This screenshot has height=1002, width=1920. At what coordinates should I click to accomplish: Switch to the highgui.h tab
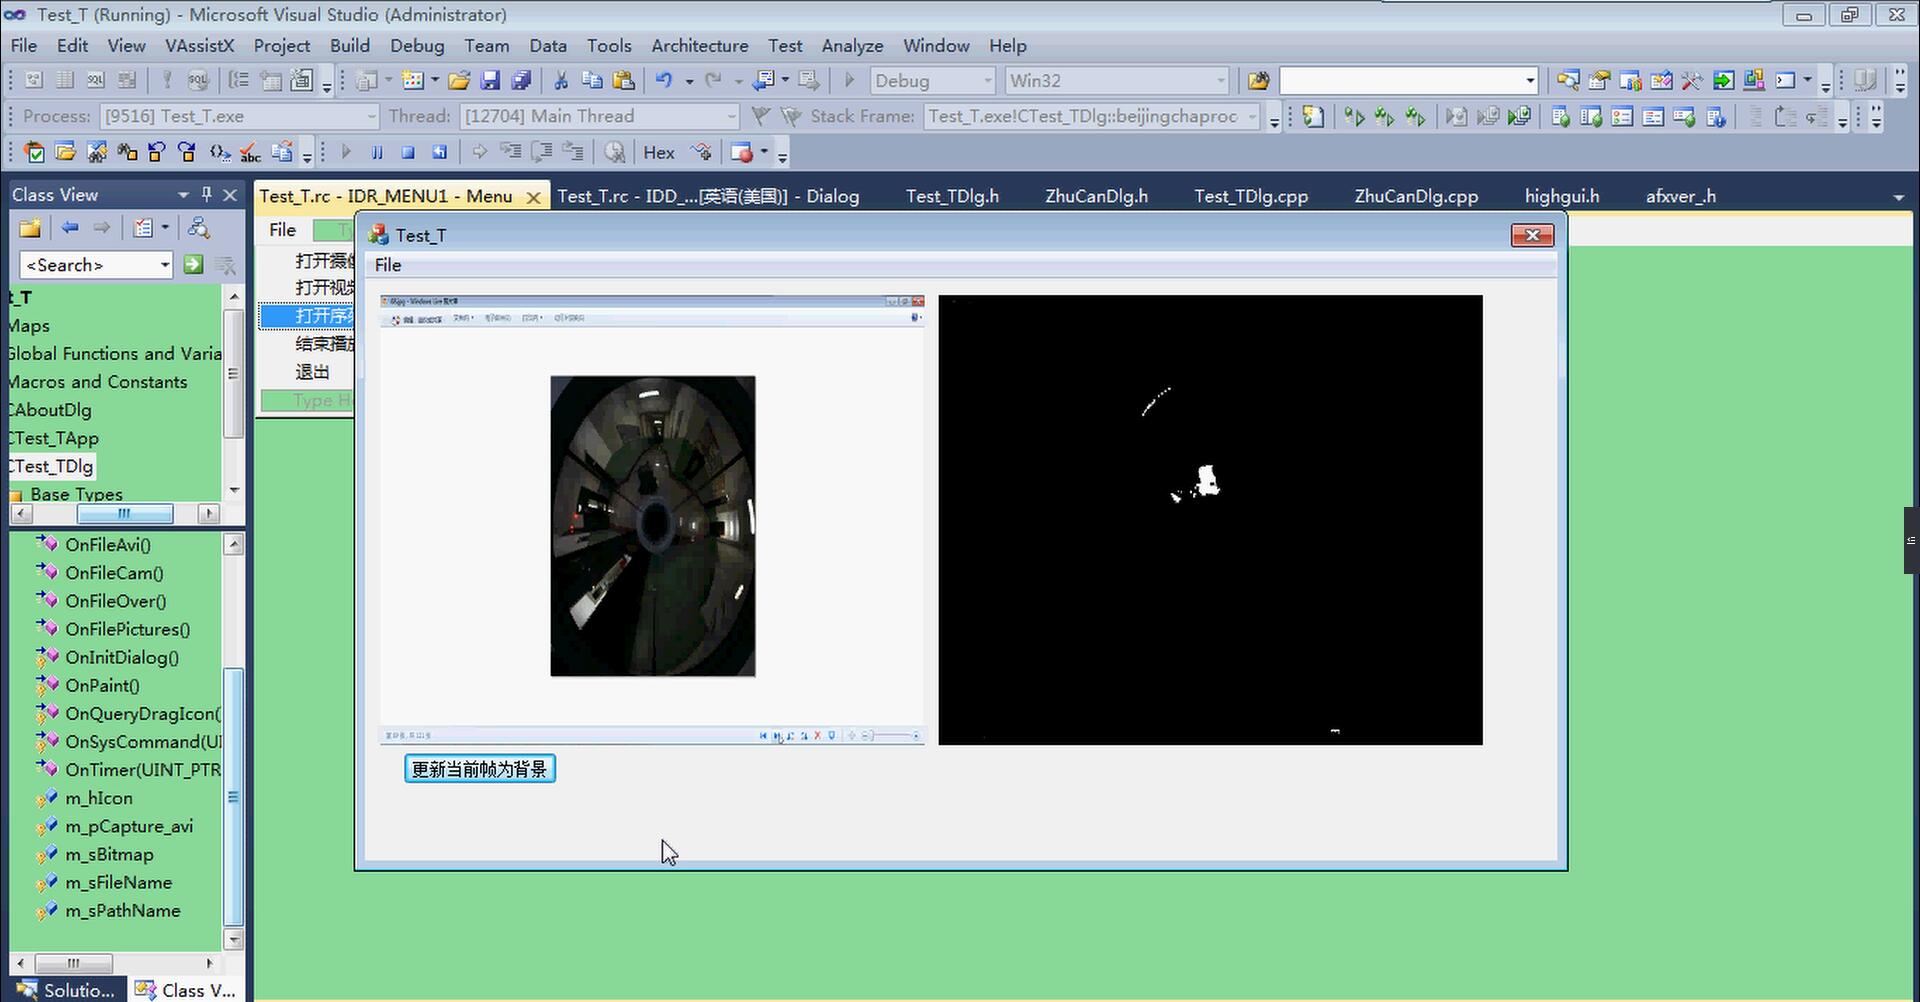pyautogui.click(x=1562, y=196)
